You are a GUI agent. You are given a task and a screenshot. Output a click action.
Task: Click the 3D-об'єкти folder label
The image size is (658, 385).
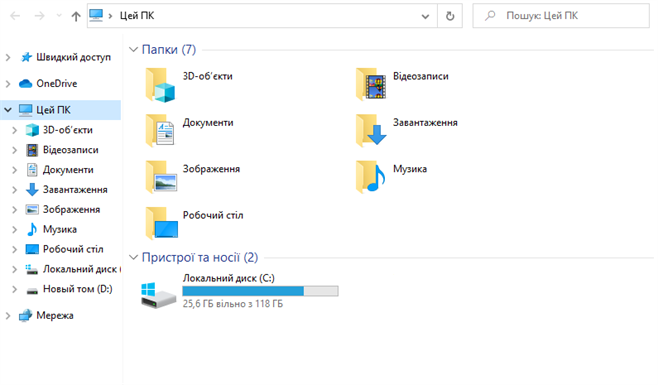207,76
